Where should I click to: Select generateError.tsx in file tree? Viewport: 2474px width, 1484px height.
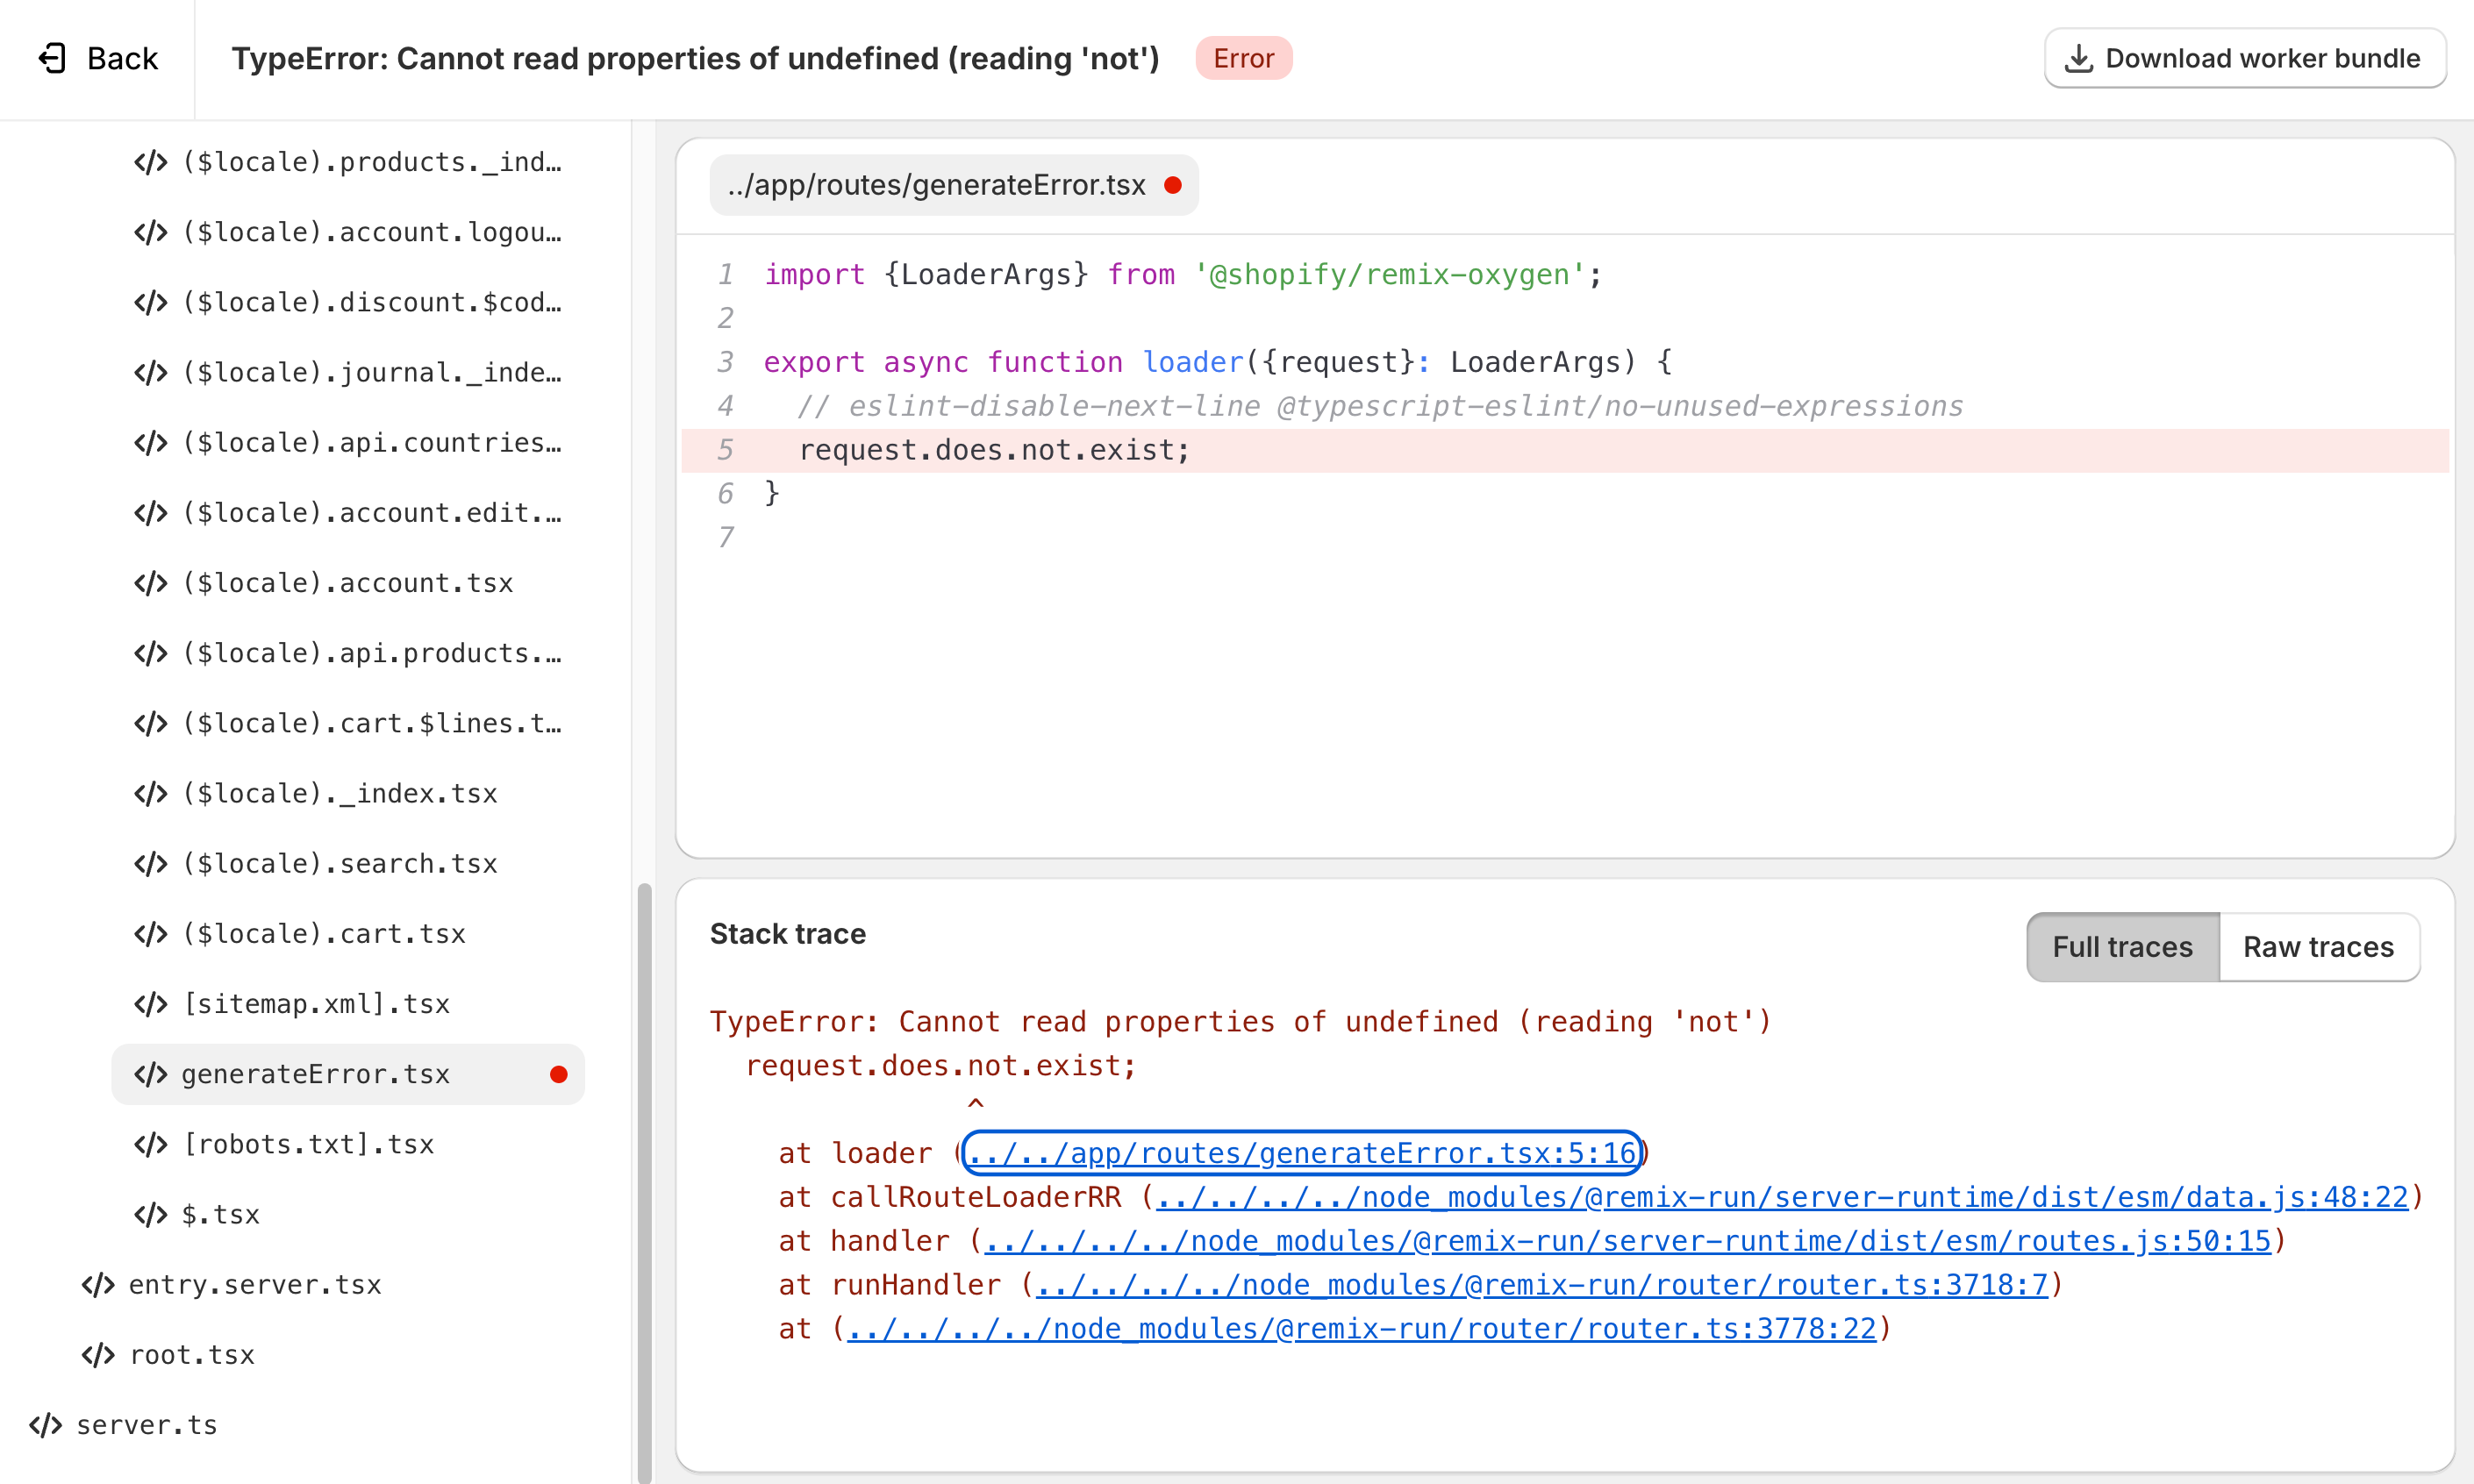[x=348, y=1074]
